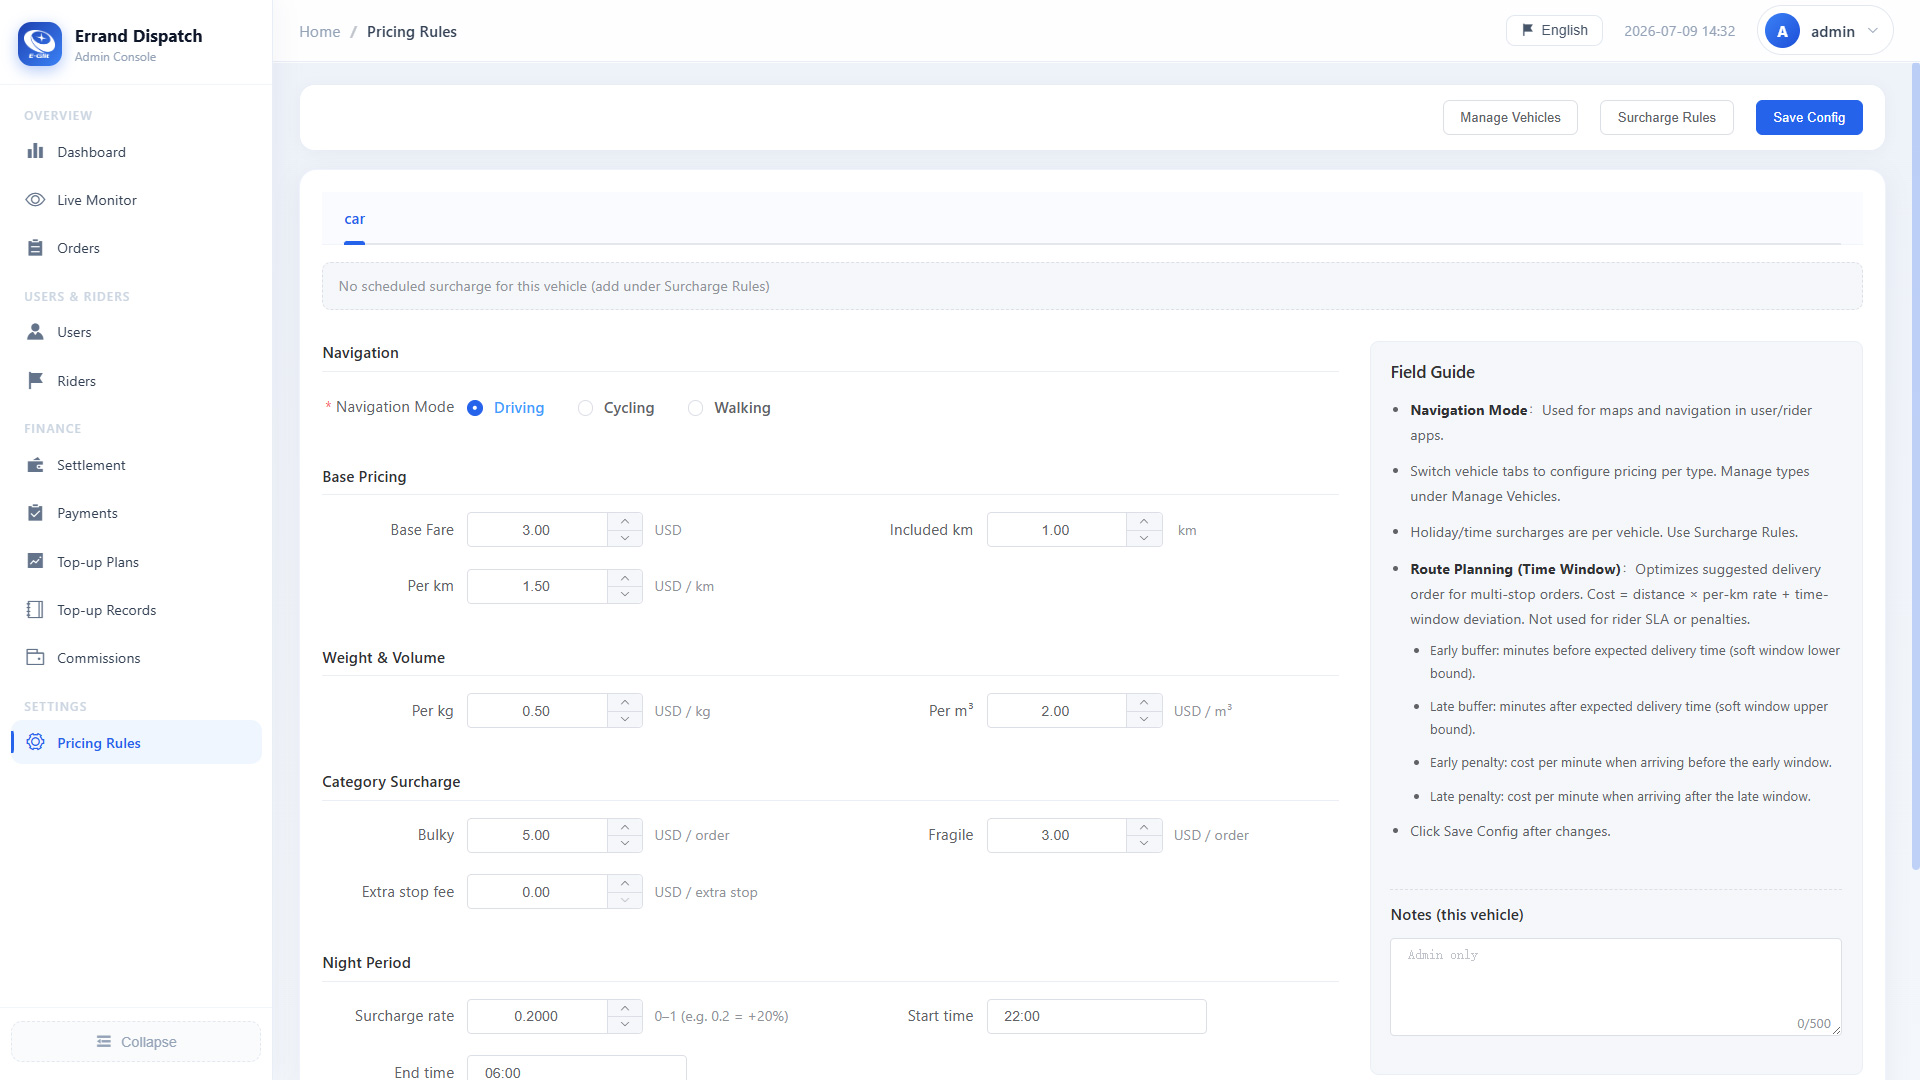Open Settlement menu item
Screen dimensions: 1920x1080
pyautogui.click(x=136, y=465)
